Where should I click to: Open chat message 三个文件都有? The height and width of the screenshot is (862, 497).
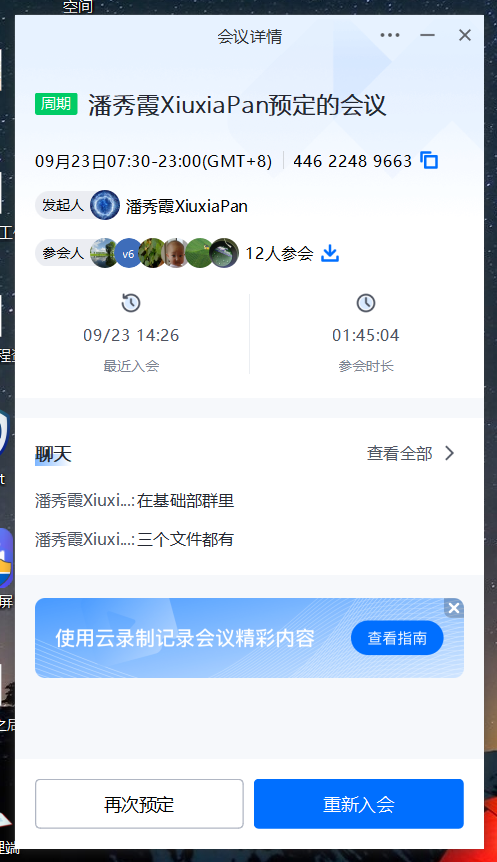pos(135,539)
